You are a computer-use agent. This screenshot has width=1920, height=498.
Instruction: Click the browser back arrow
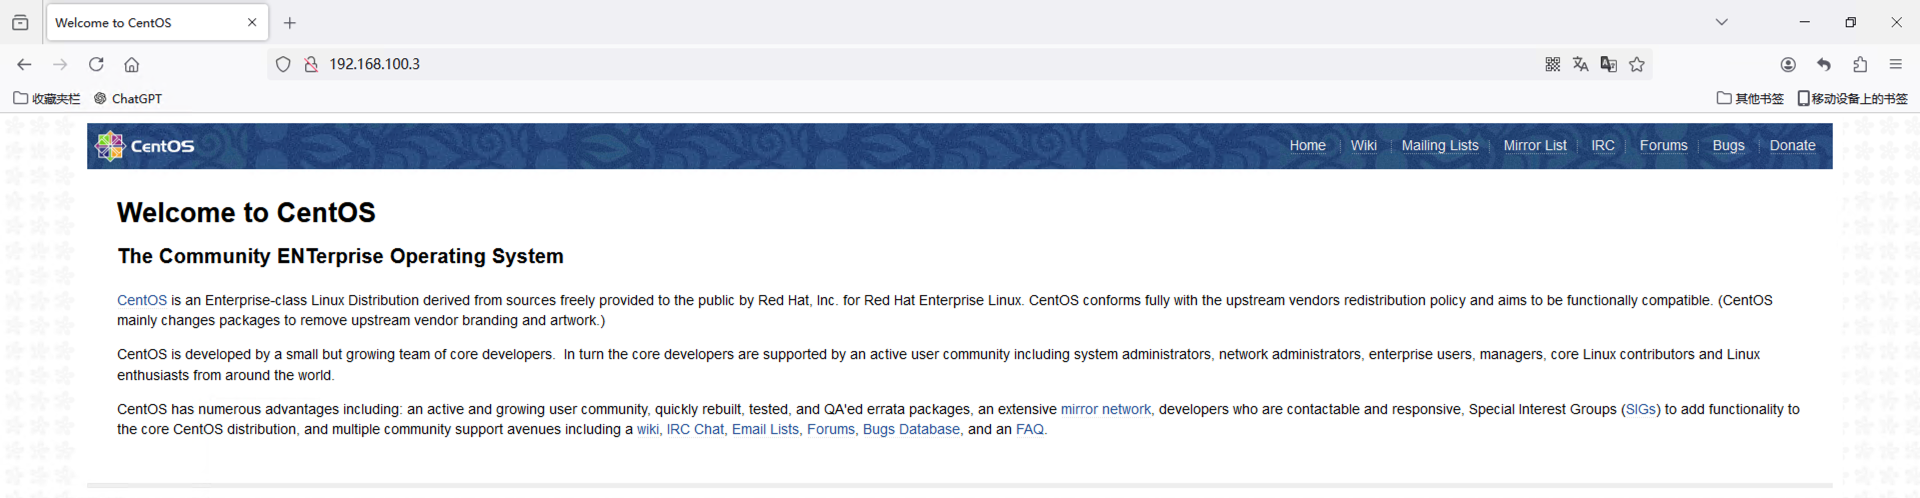(24, 64)
